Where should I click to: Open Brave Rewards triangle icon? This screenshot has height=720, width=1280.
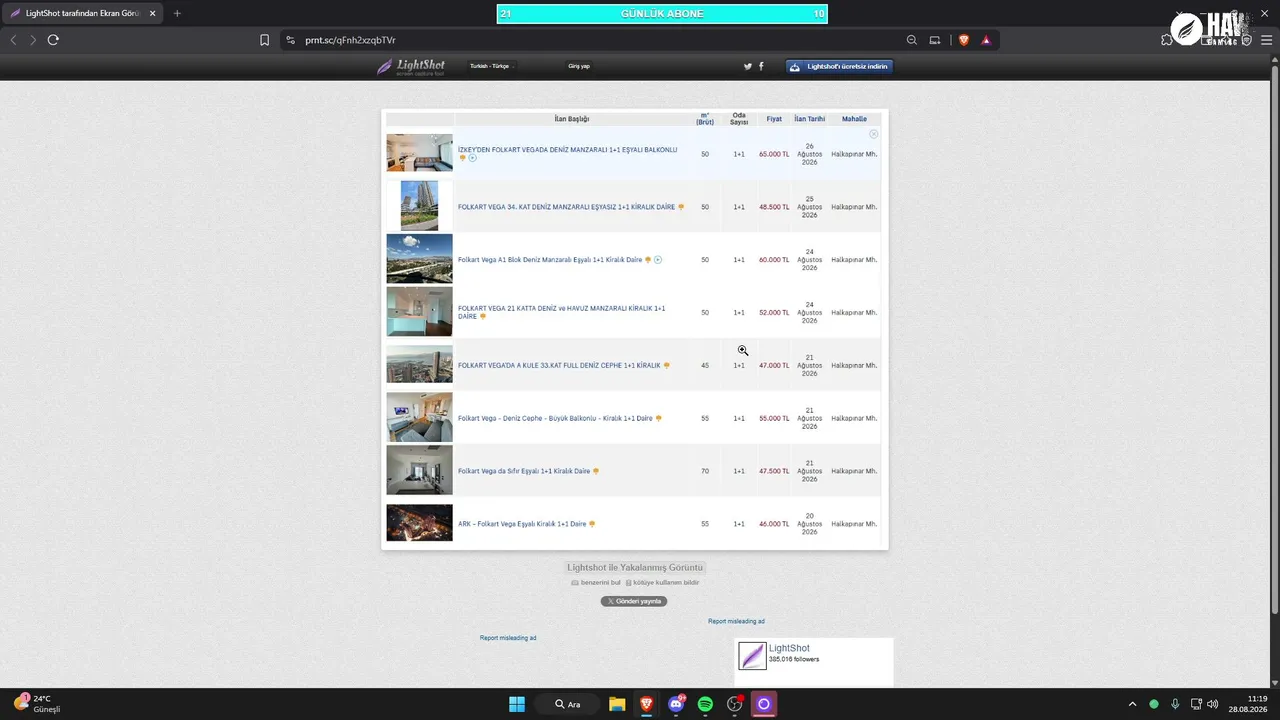click(986, 40)
